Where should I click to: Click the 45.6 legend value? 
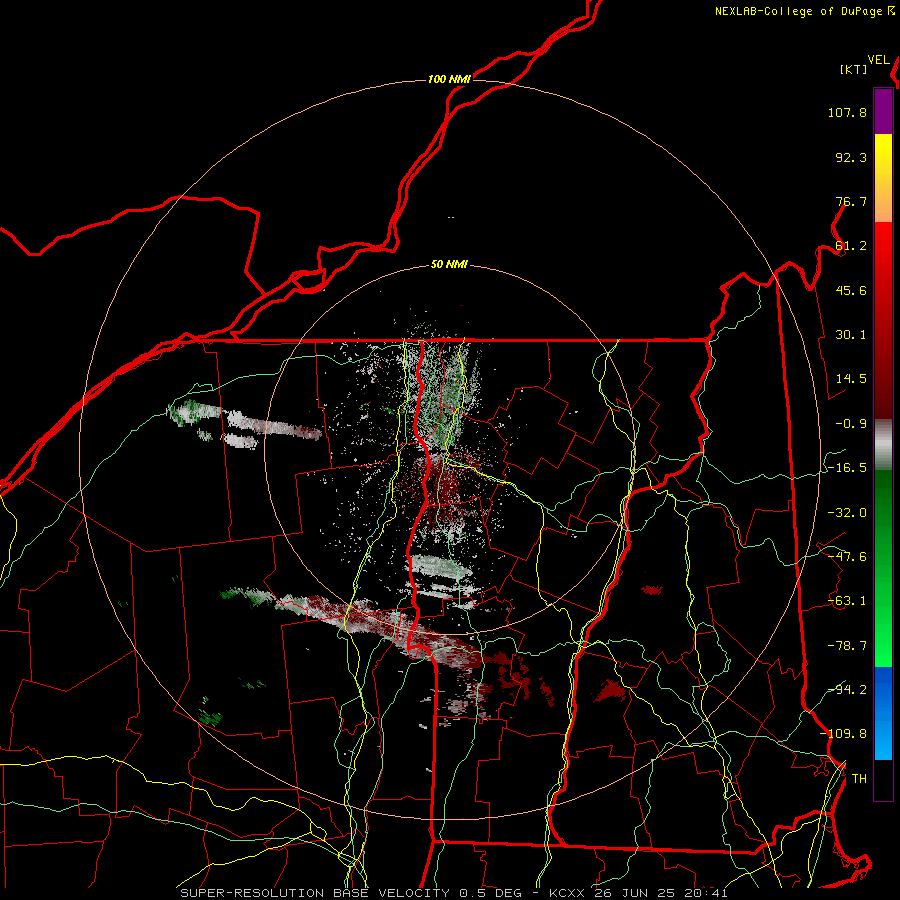click(851, 290)
